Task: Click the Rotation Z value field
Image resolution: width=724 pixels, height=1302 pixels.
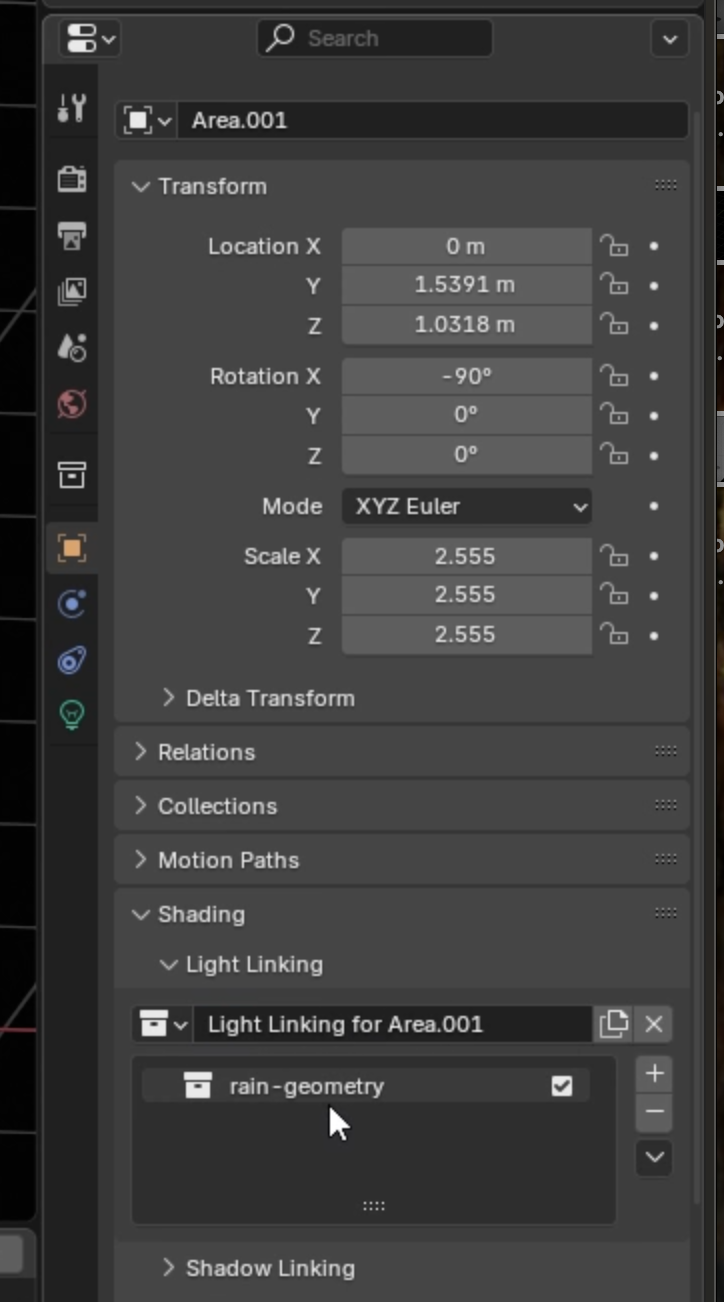Action: [466, 455]
